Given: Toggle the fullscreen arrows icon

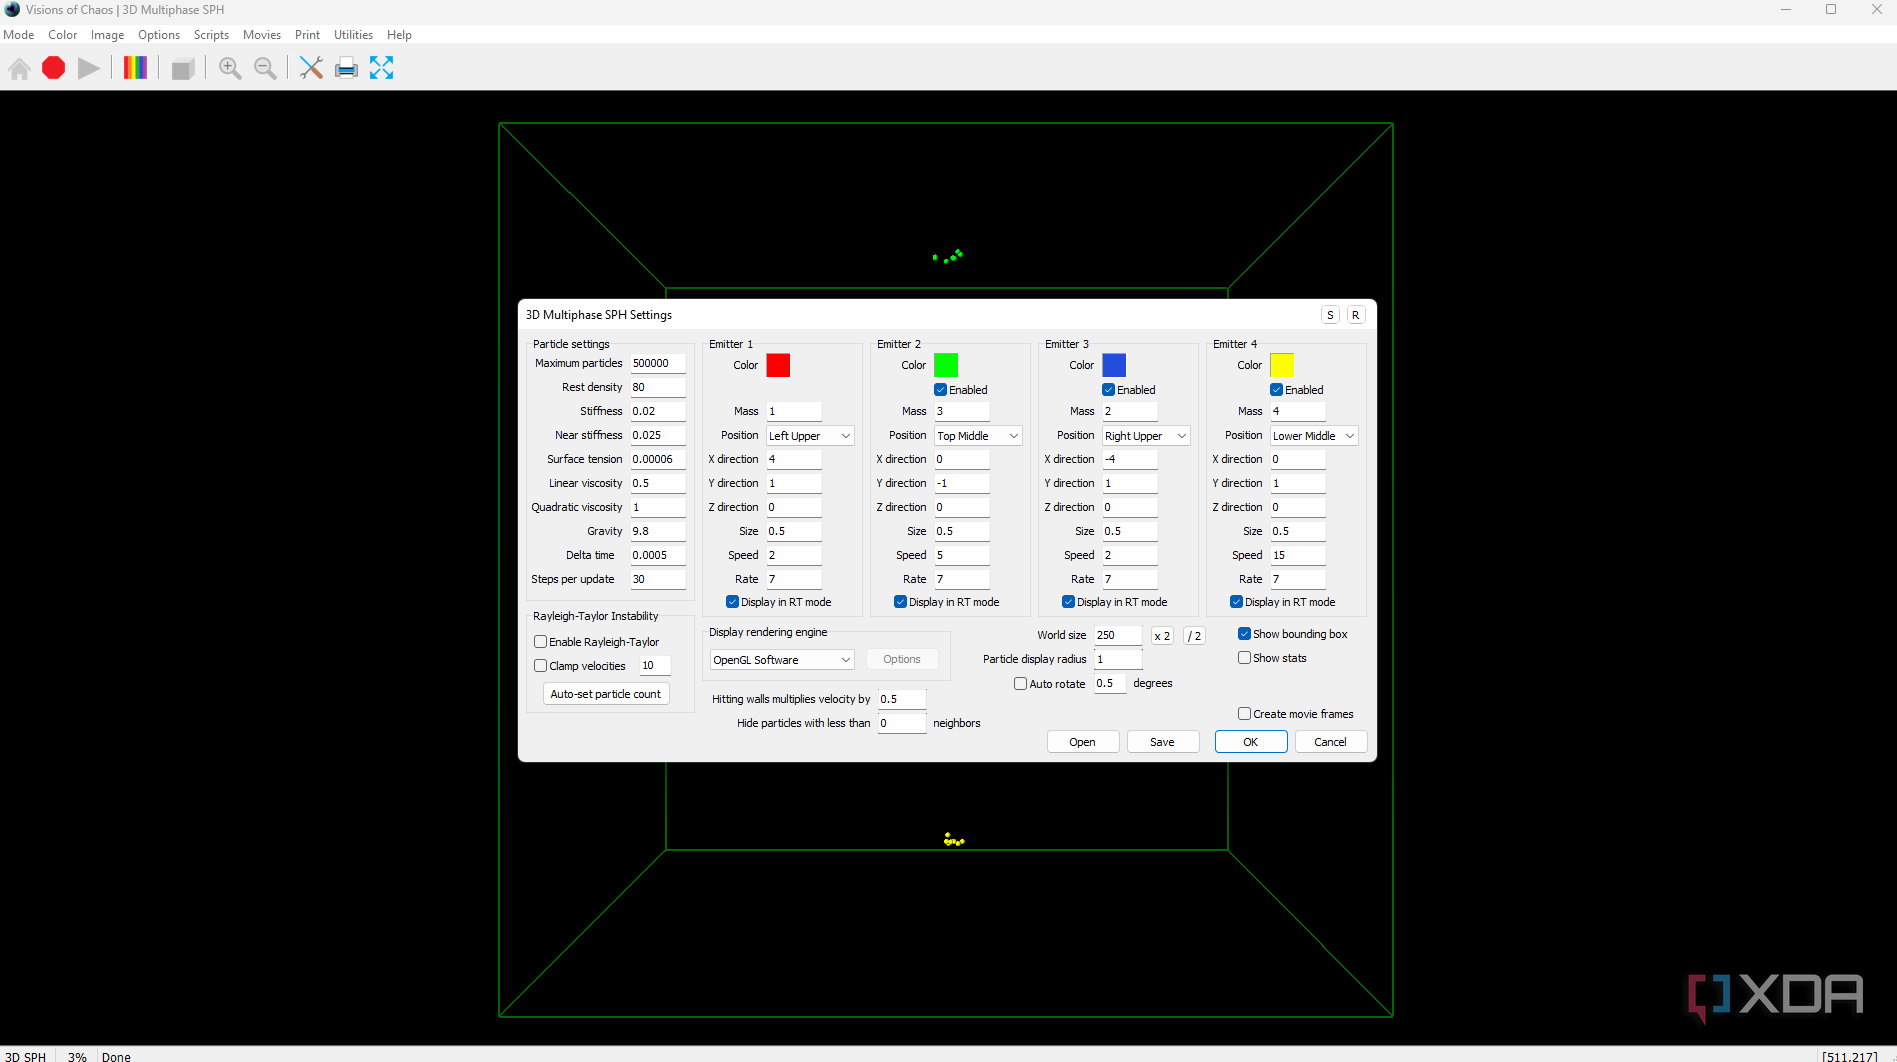Looking at the screenshot, I should tap(381, 68).
